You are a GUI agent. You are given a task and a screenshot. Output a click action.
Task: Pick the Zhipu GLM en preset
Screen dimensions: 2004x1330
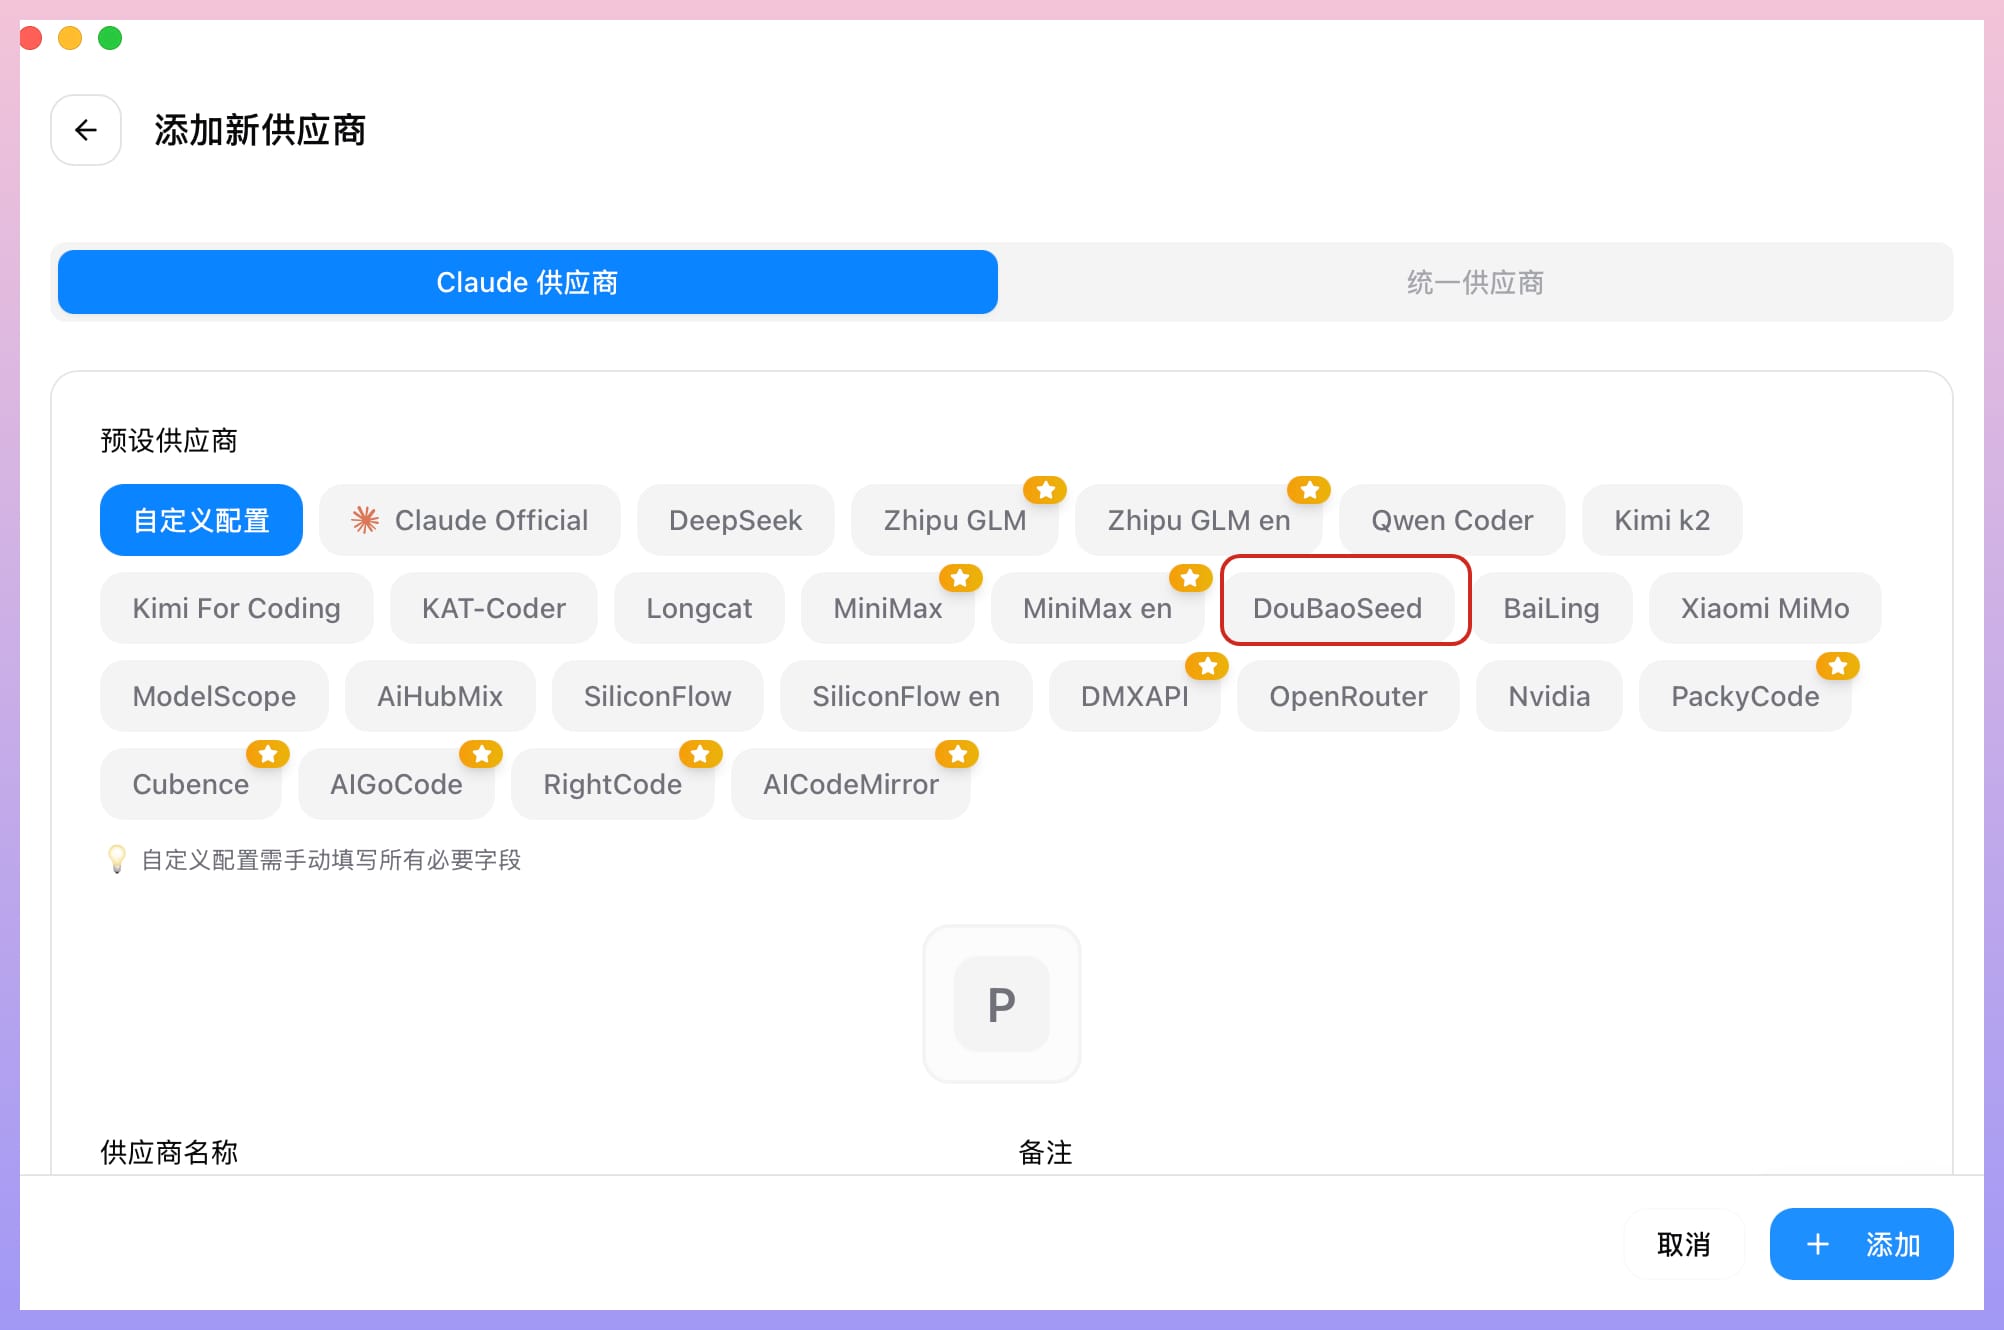pos(1198,520)
